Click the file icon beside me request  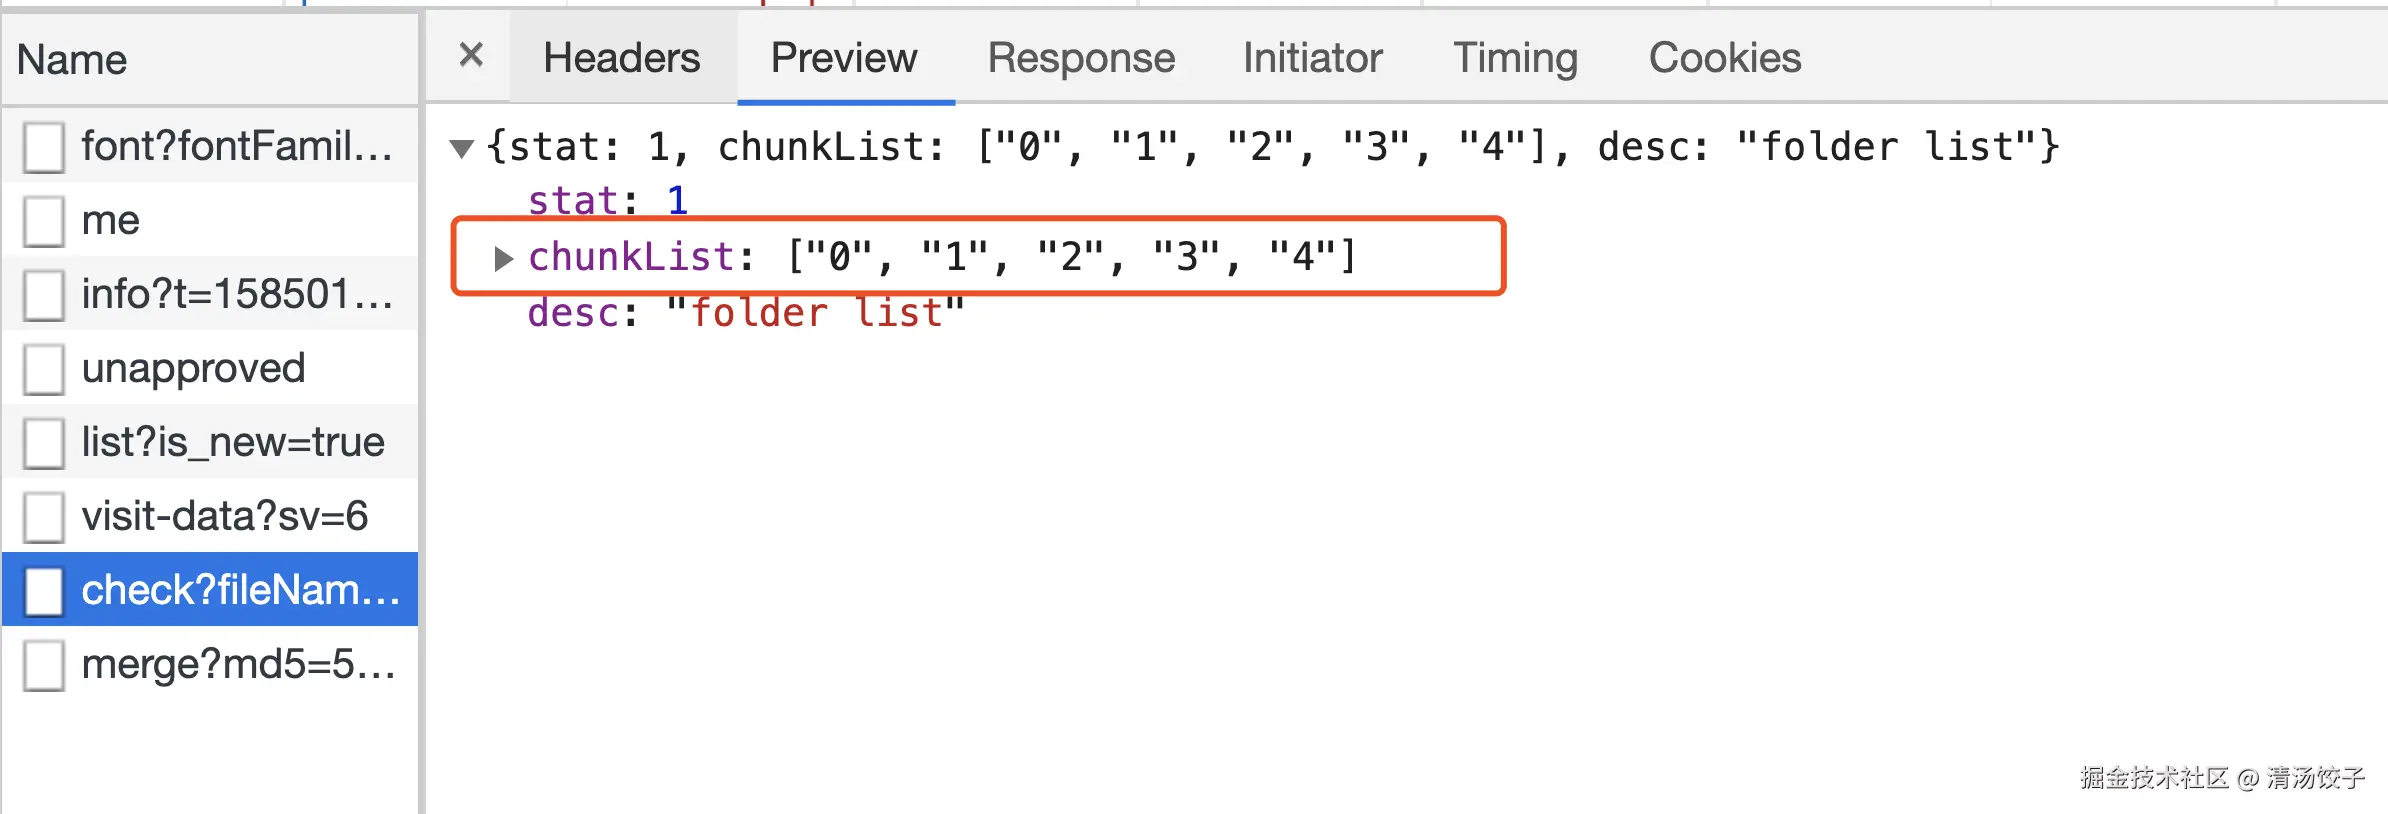click(x=44, y=221)
